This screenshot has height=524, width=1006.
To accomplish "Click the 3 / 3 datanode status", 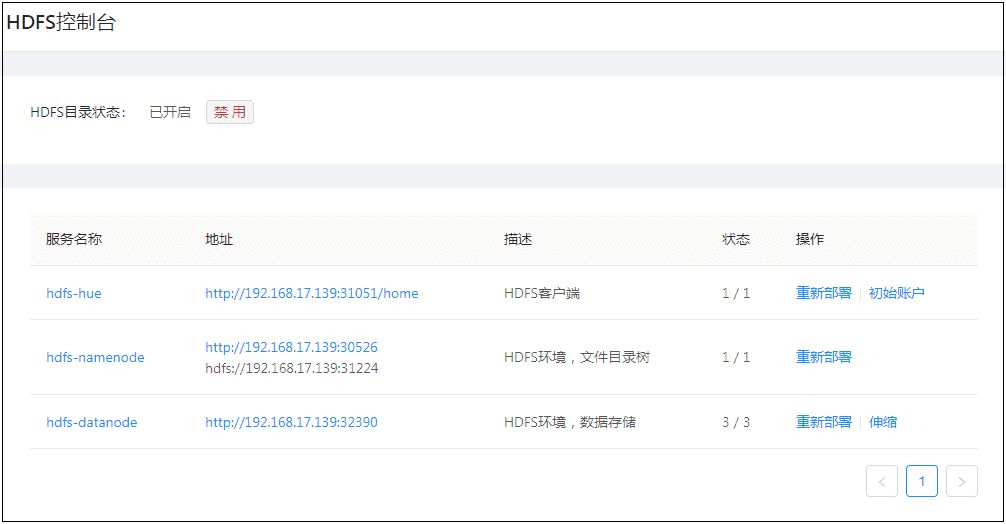I will point(736,422).
